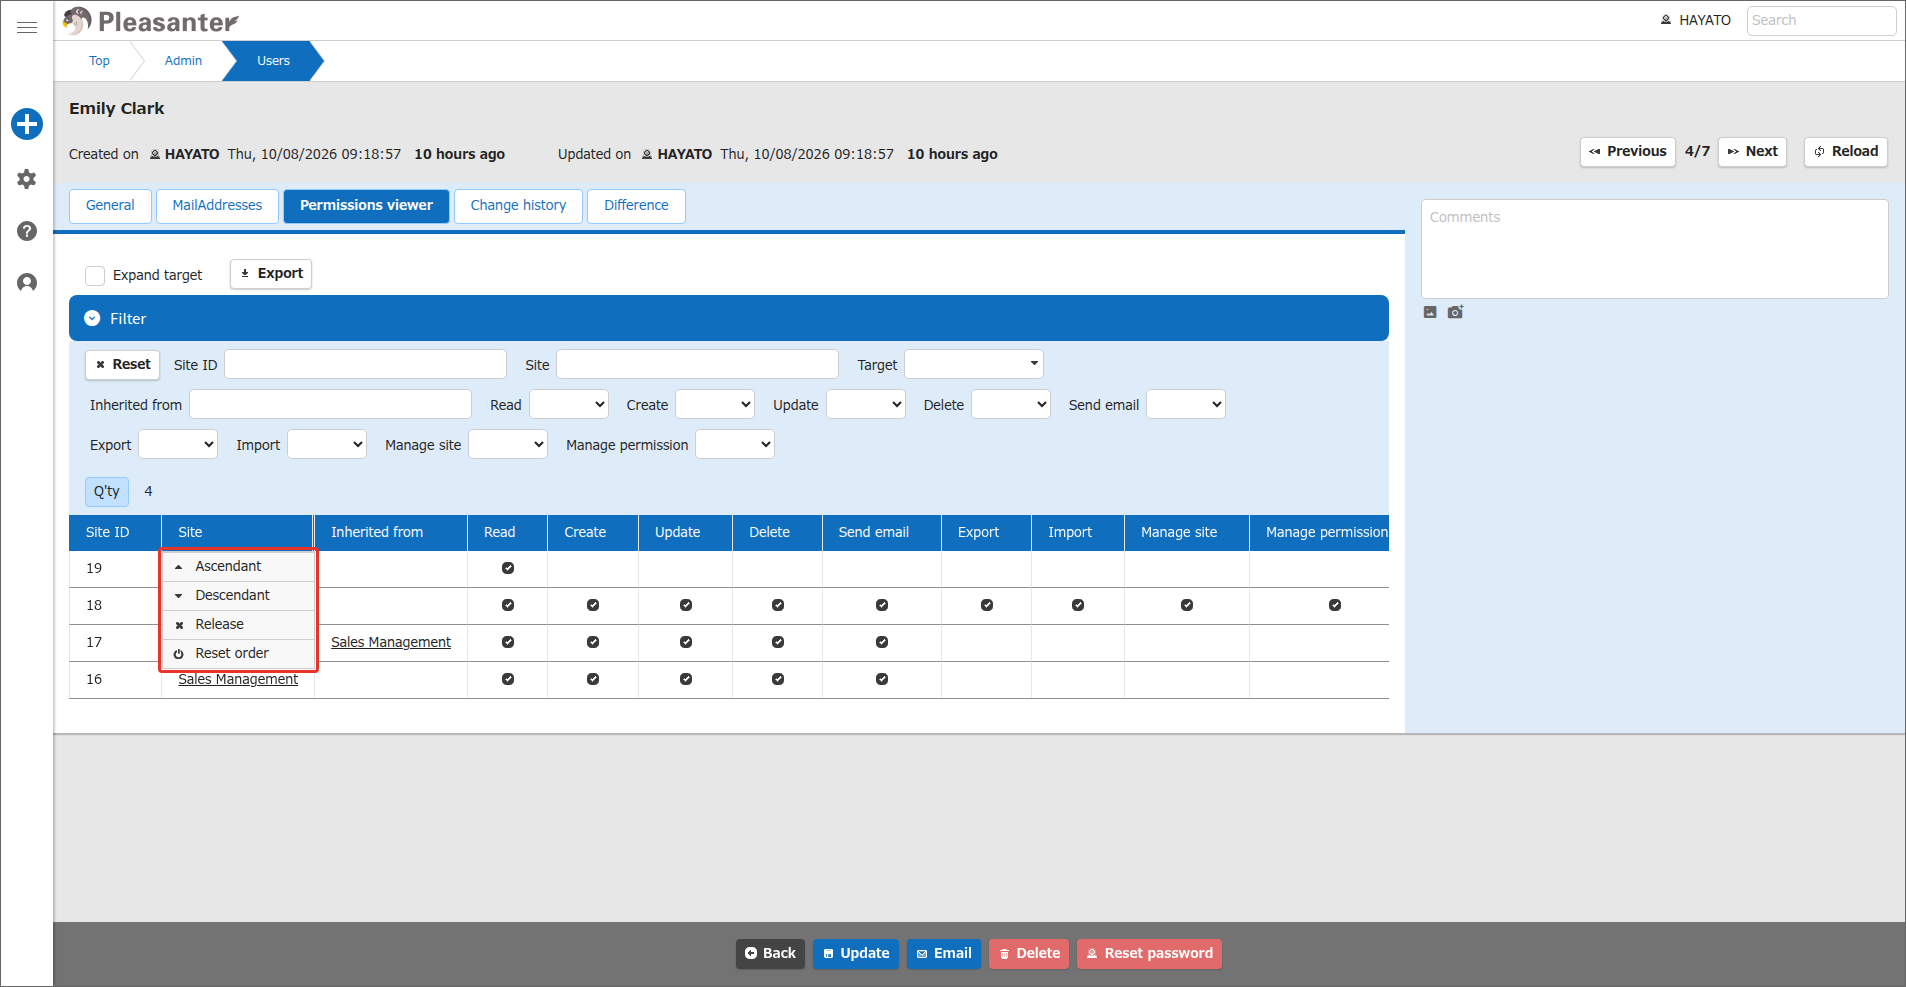Go to the Next user record

click(x=1752, y=151)
